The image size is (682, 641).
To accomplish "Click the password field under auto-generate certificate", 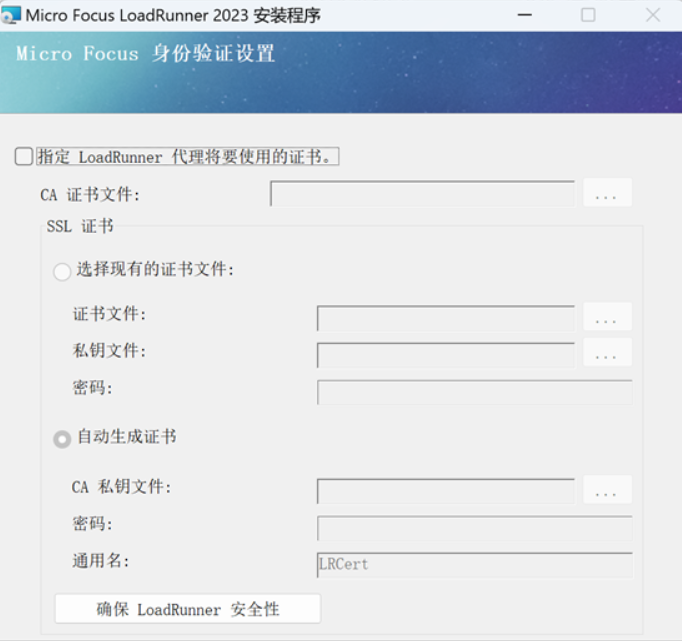I will point(475,528).
